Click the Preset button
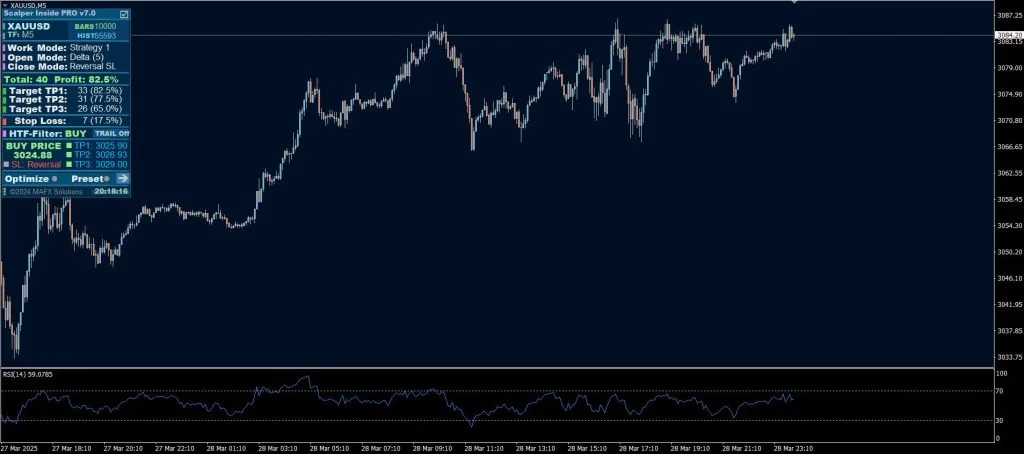Viewport: 1024px width, 454px height. tap(90, 178)
